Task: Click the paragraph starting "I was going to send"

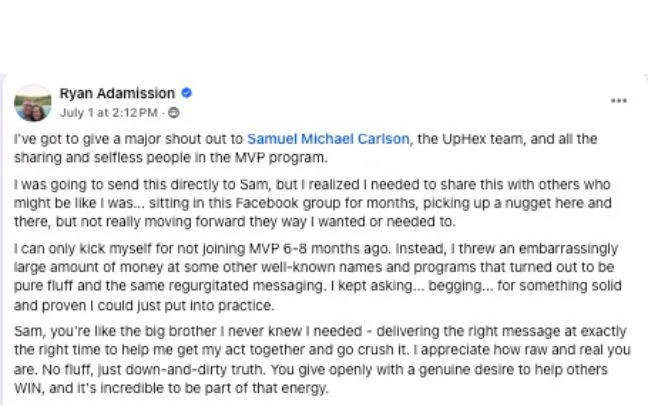Action: [313, 203]
